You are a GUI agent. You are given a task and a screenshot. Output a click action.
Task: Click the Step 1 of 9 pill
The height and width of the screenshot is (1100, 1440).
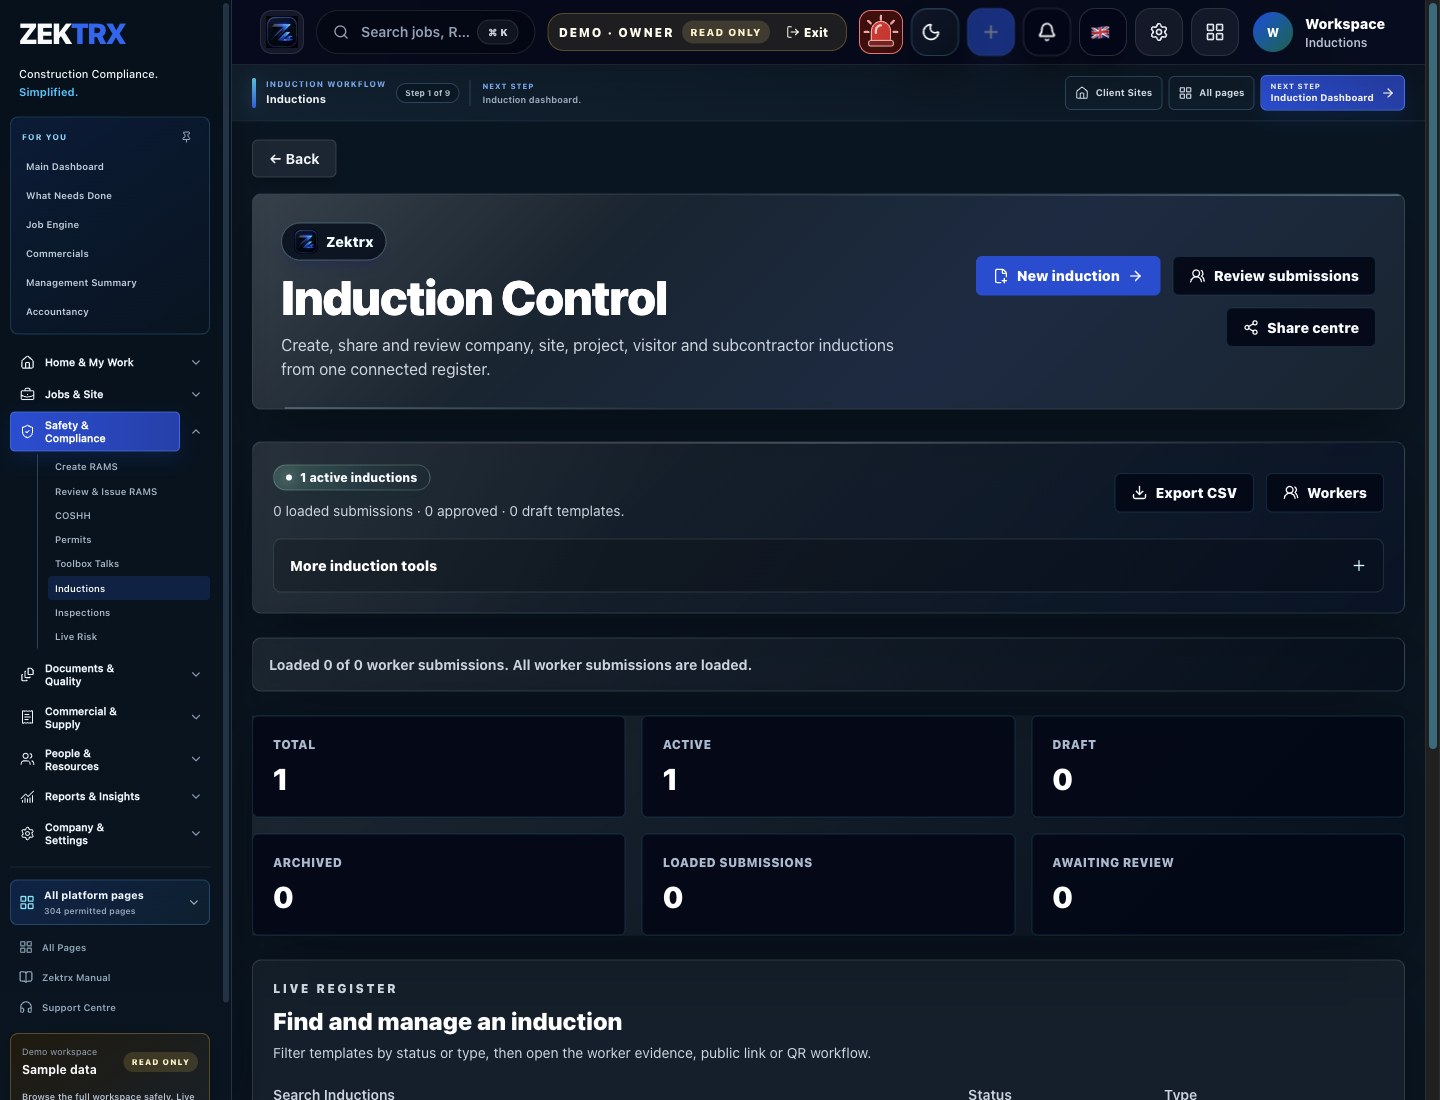click(x=428, y=93)
